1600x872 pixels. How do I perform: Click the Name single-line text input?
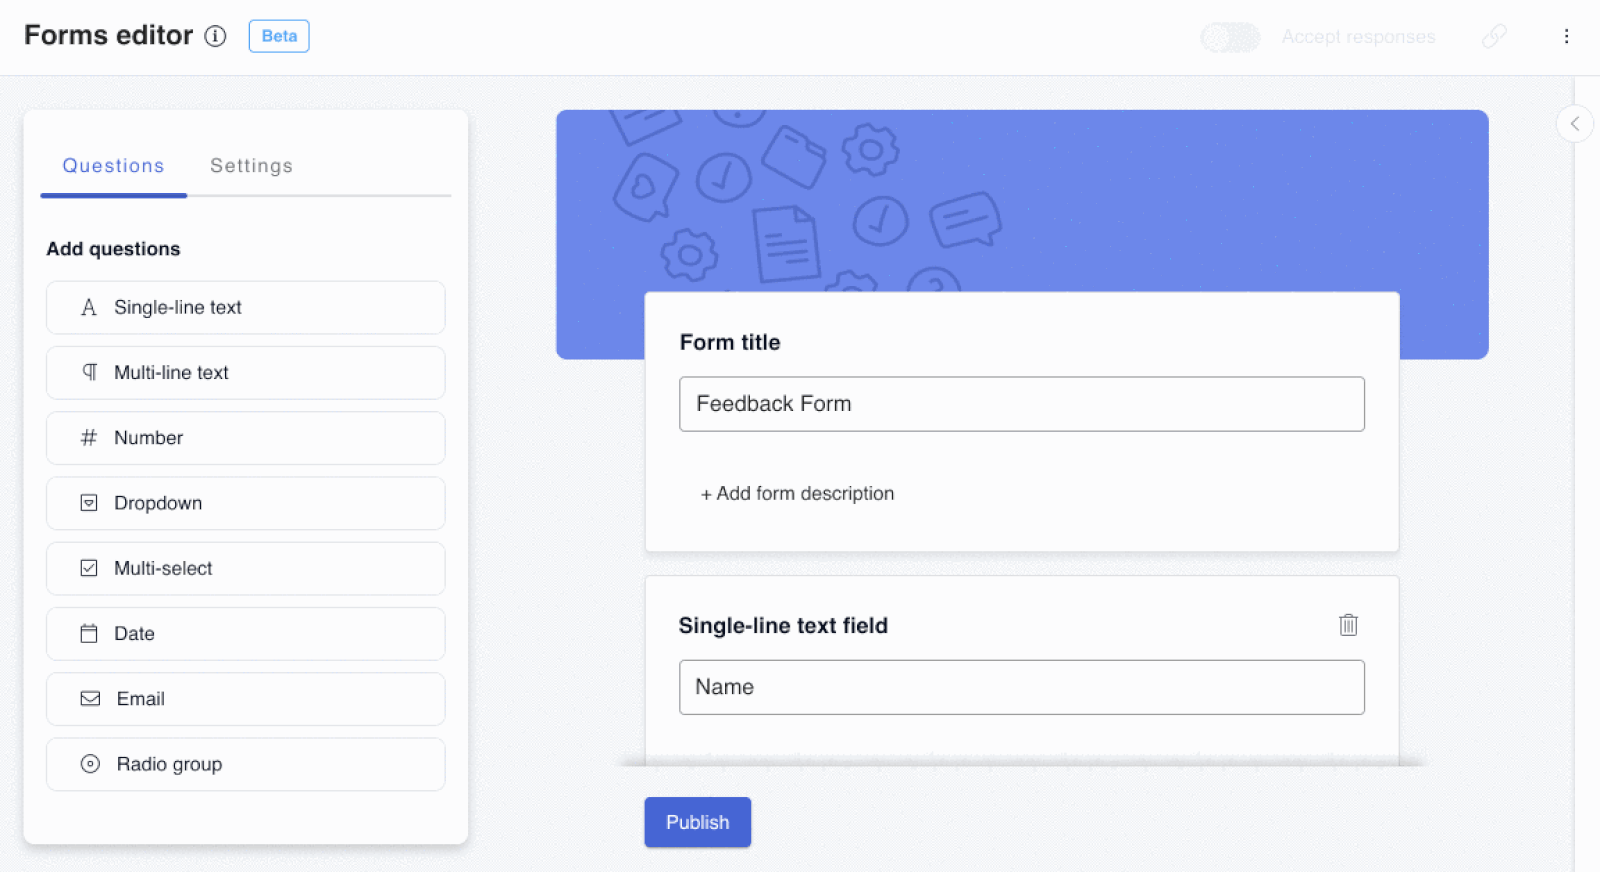[1021, 687]
